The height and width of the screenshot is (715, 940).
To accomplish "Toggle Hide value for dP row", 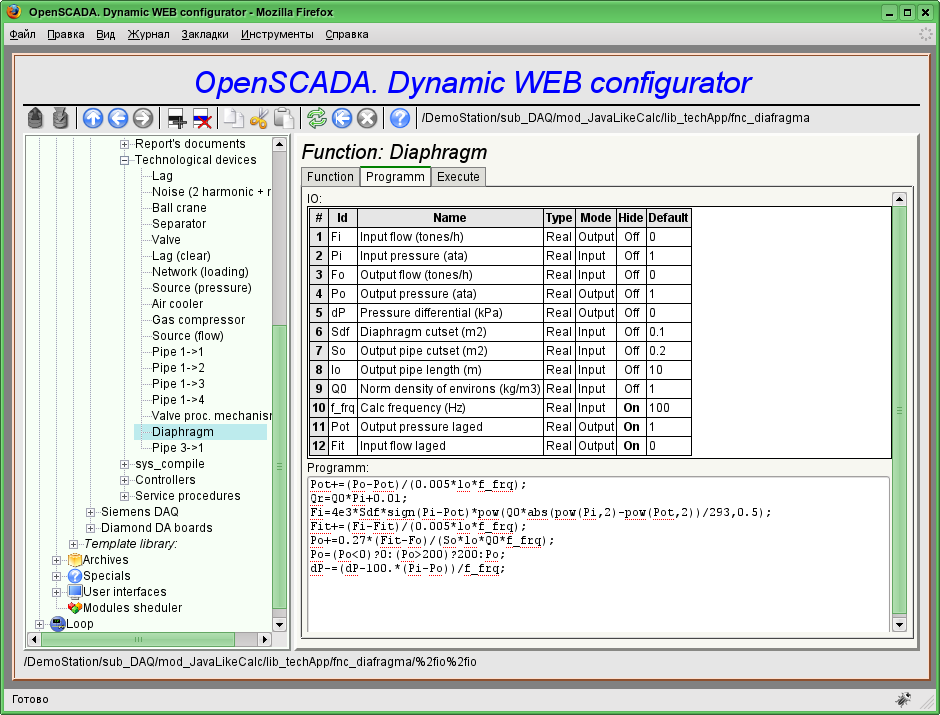I will coord(631,313).
